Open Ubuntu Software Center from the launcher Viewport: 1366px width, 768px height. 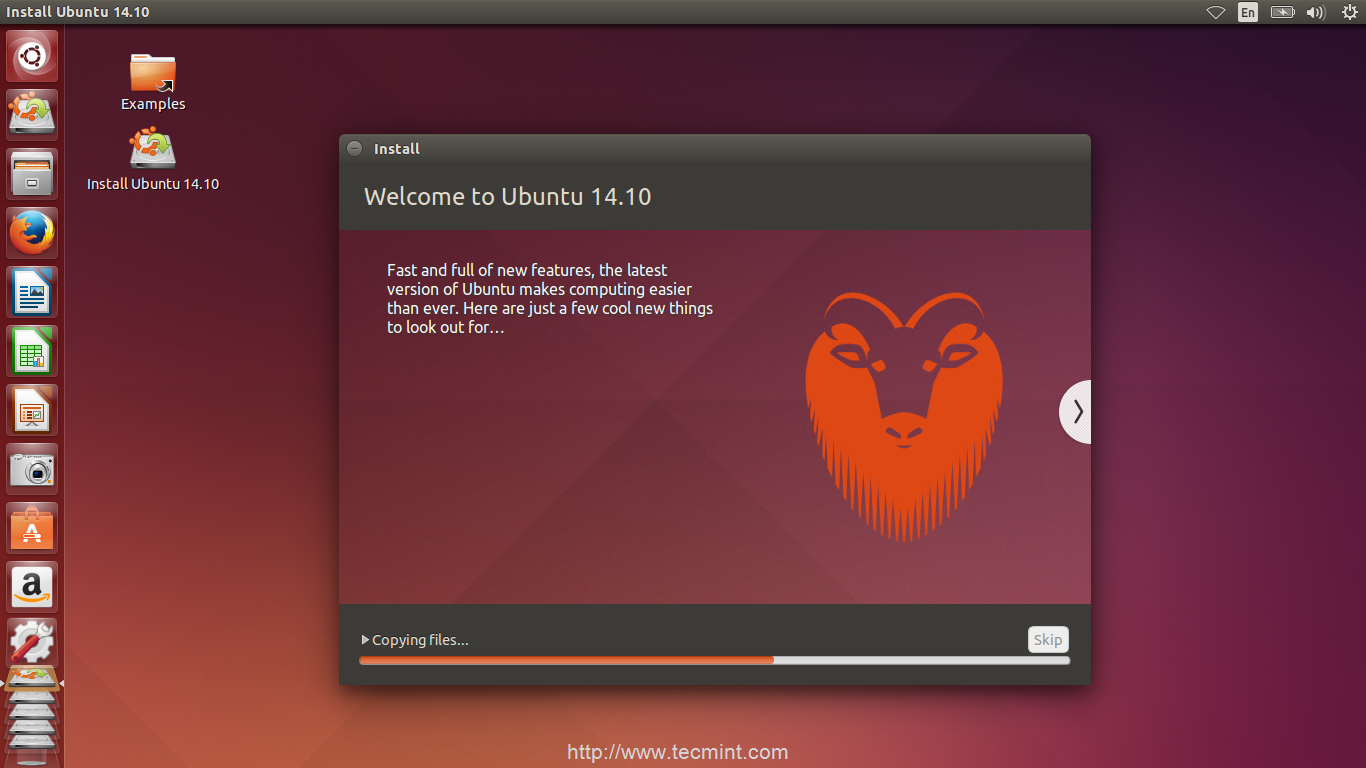(x=32, y=528)
